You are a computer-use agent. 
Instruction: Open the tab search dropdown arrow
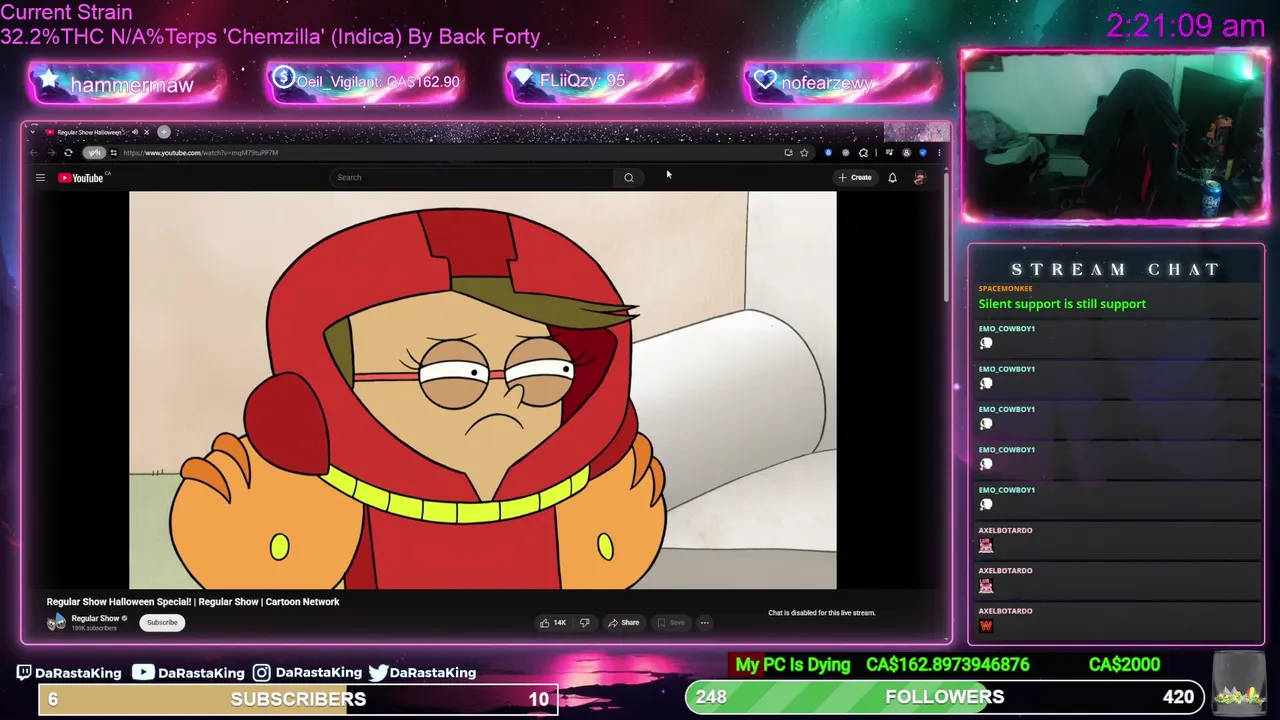(x=32, y=132)
